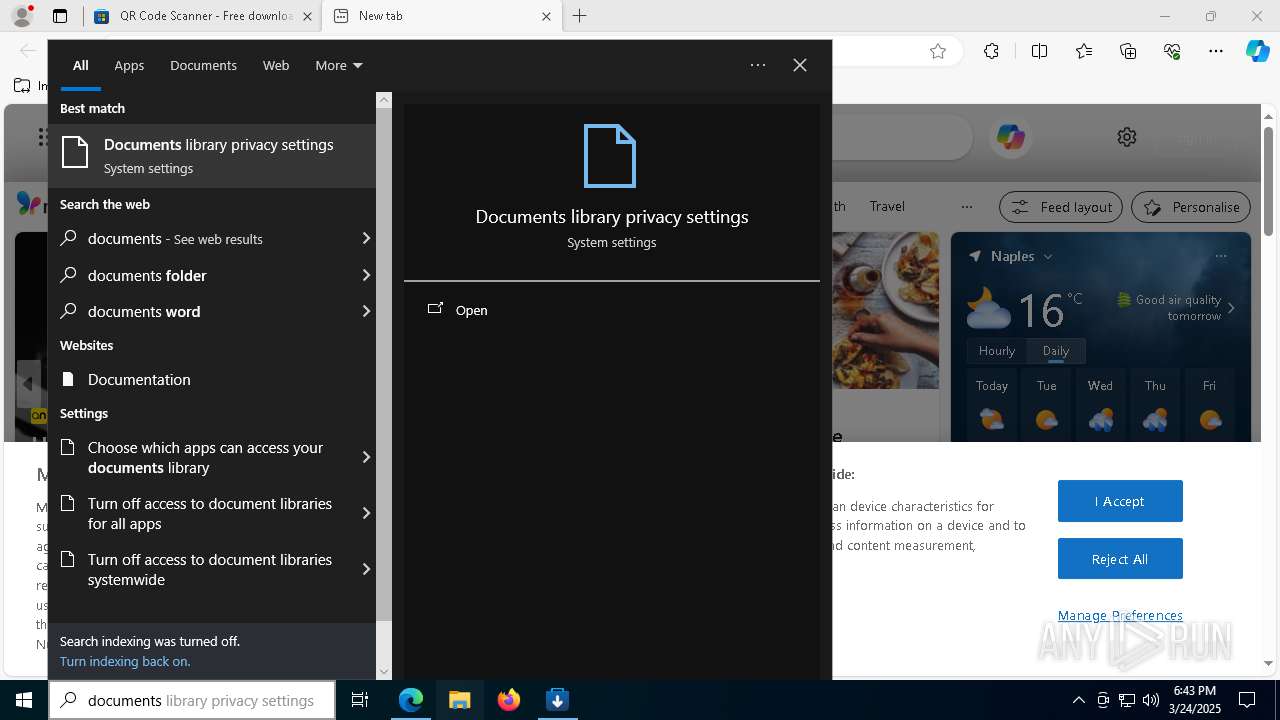Switch to the Web search filter tab
The width and height of the screenshot is (1280, 720).
[276, 65]
